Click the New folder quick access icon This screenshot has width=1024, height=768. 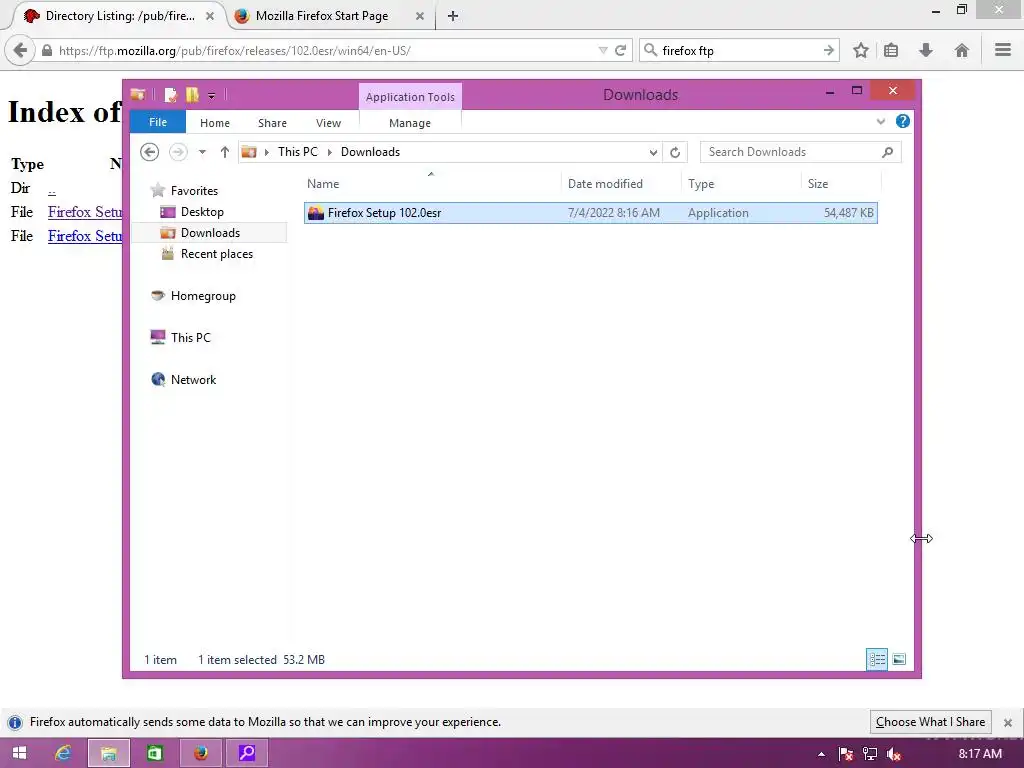pos(192,95)
